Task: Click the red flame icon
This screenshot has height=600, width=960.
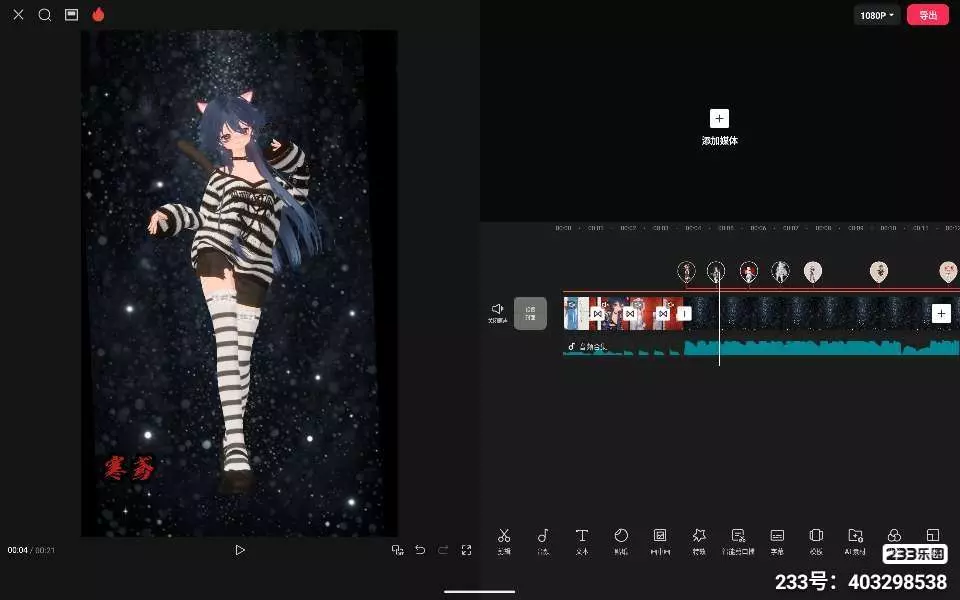Action: (x=98, y=15)
